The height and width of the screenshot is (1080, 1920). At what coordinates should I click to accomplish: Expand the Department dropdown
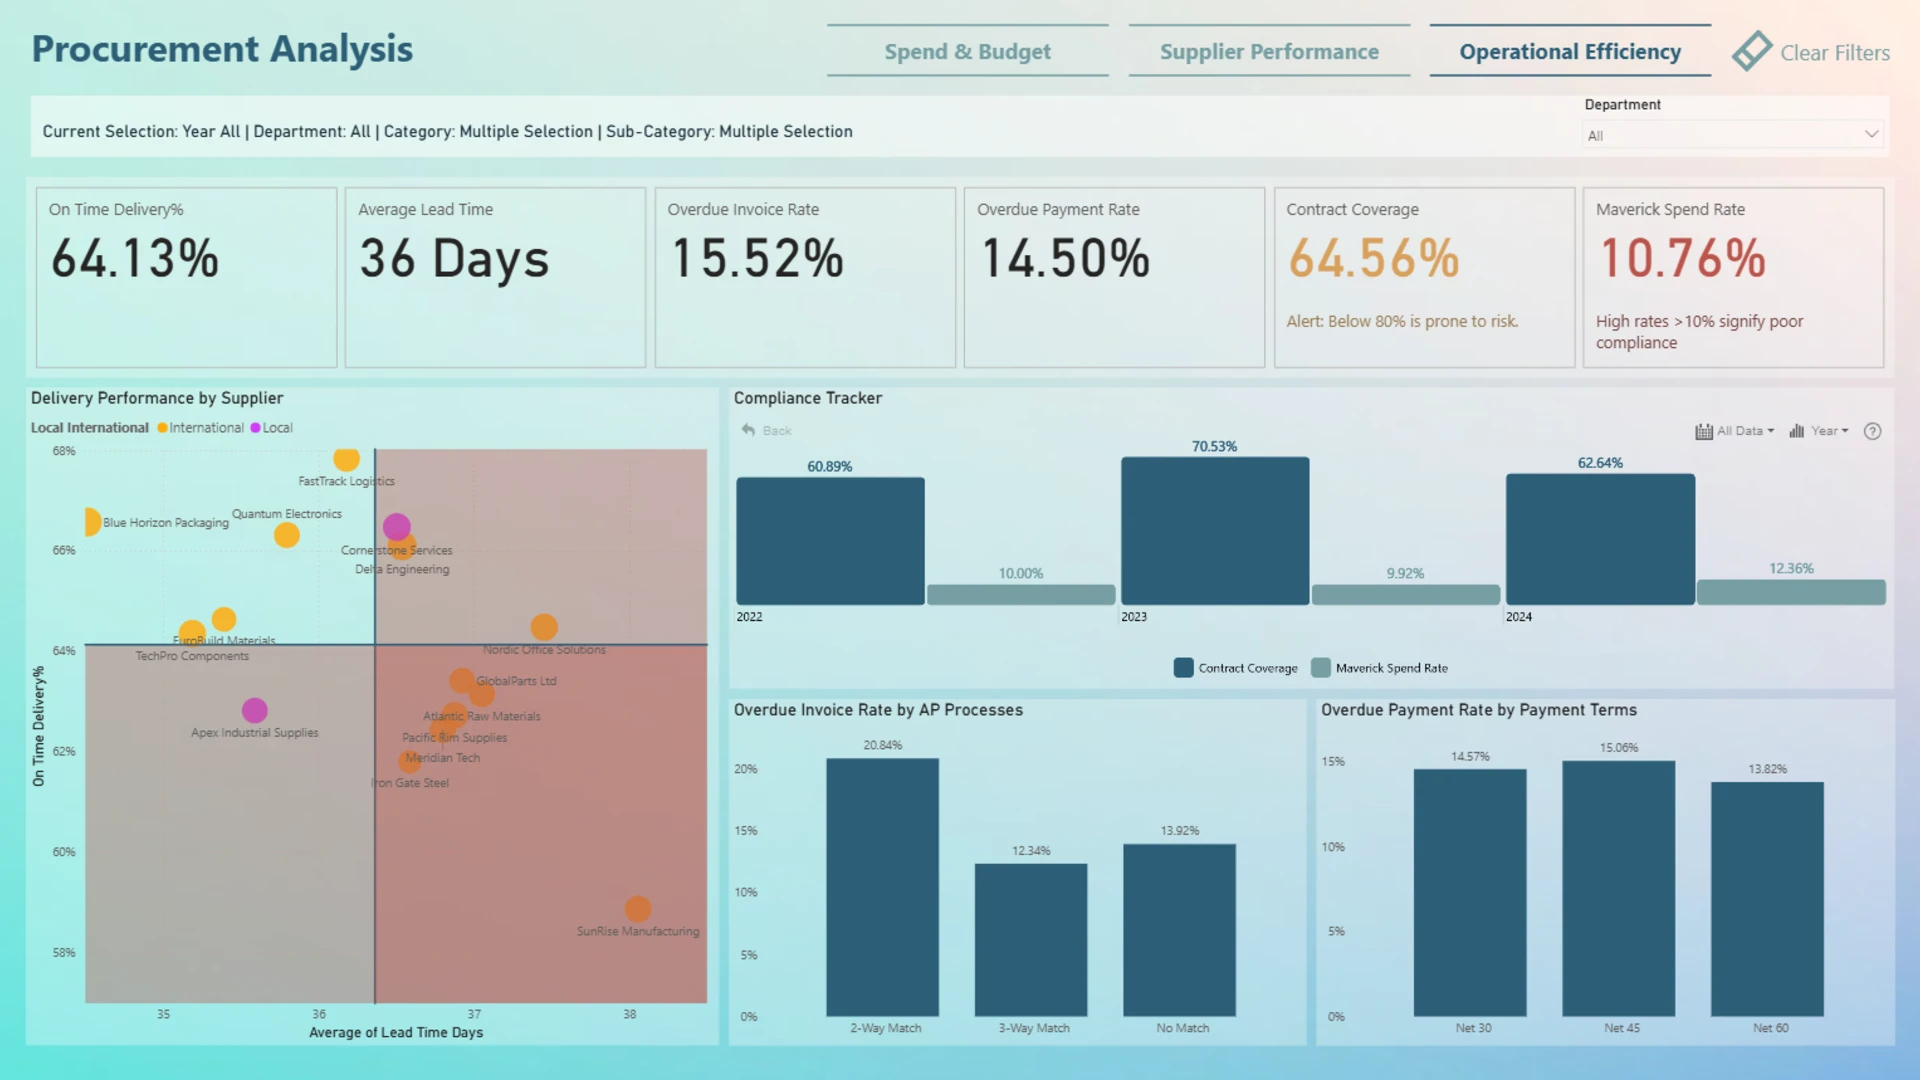click(x=1734, y=135)
